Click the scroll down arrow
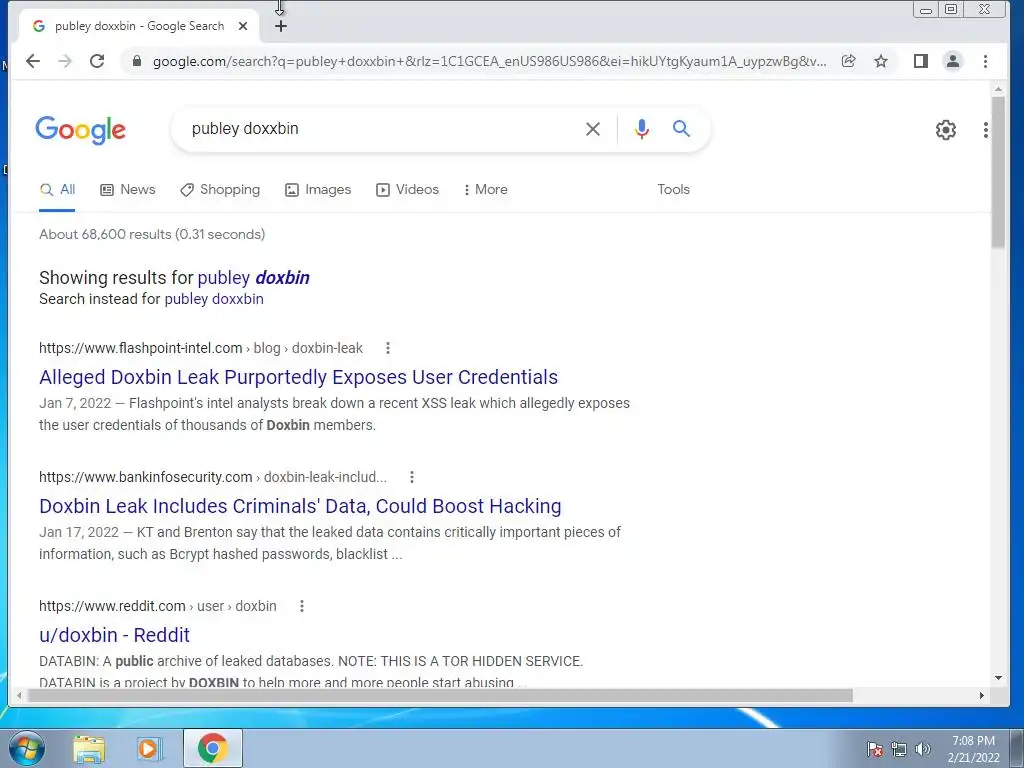1024x768 pixels. pyautogui.click(x=998, y=678)
